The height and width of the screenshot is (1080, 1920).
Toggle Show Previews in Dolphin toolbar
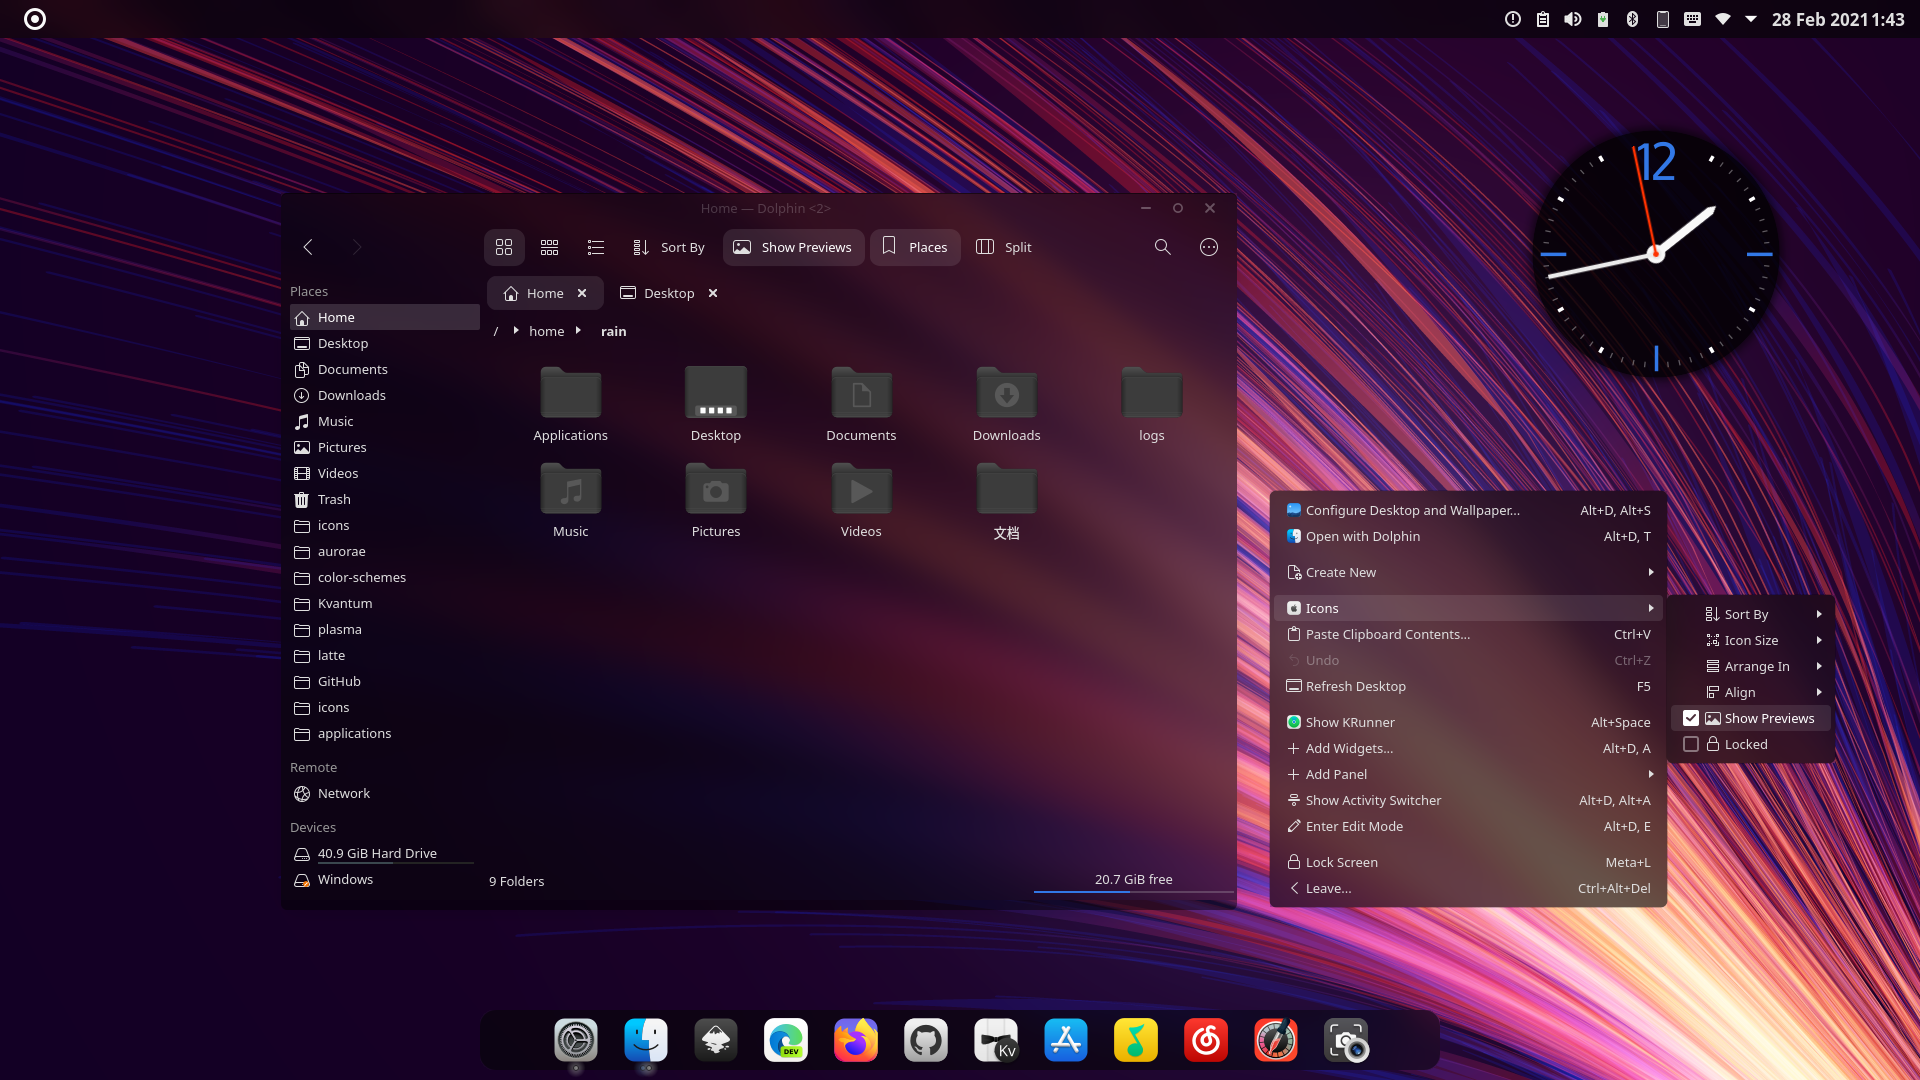point(793,247)
